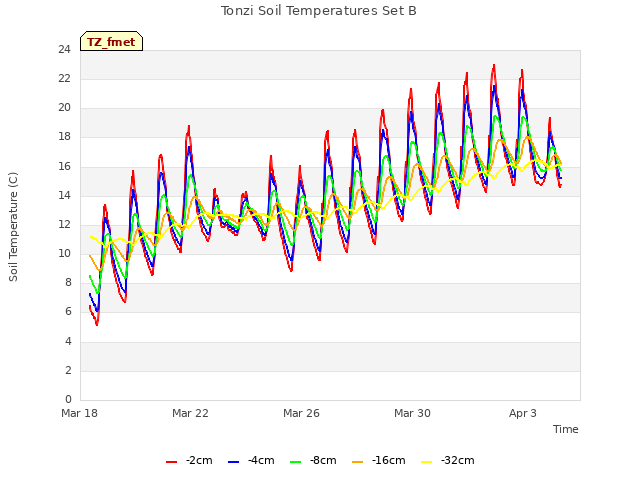Screen dimensions: 640x480
Task: Toggle the -16cm series legend entry
Action: tap(378, 461)
